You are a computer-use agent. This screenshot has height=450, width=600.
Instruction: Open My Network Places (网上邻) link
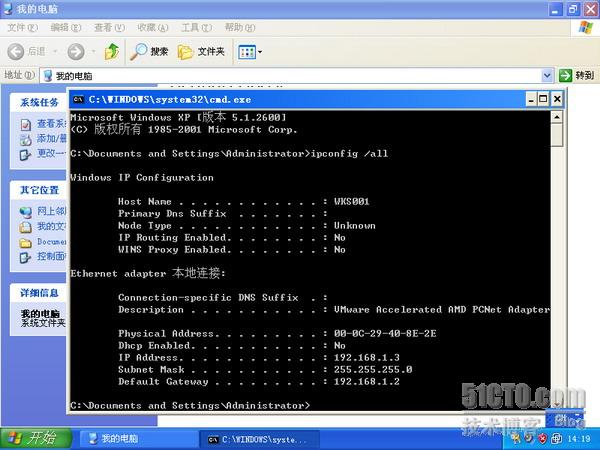pos(52,211)
